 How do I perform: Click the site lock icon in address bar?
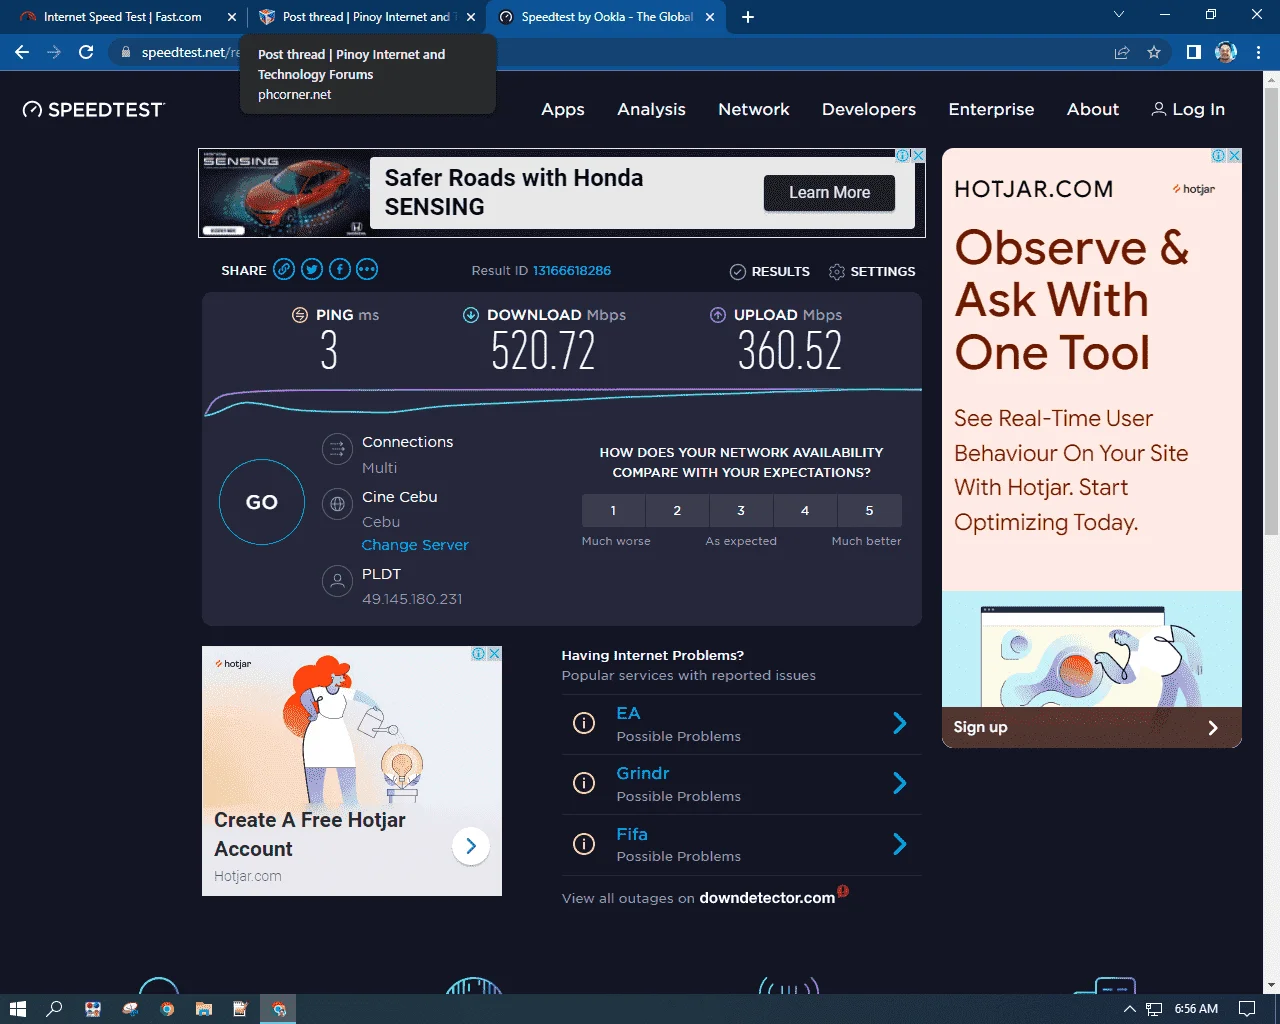point(126,52)
